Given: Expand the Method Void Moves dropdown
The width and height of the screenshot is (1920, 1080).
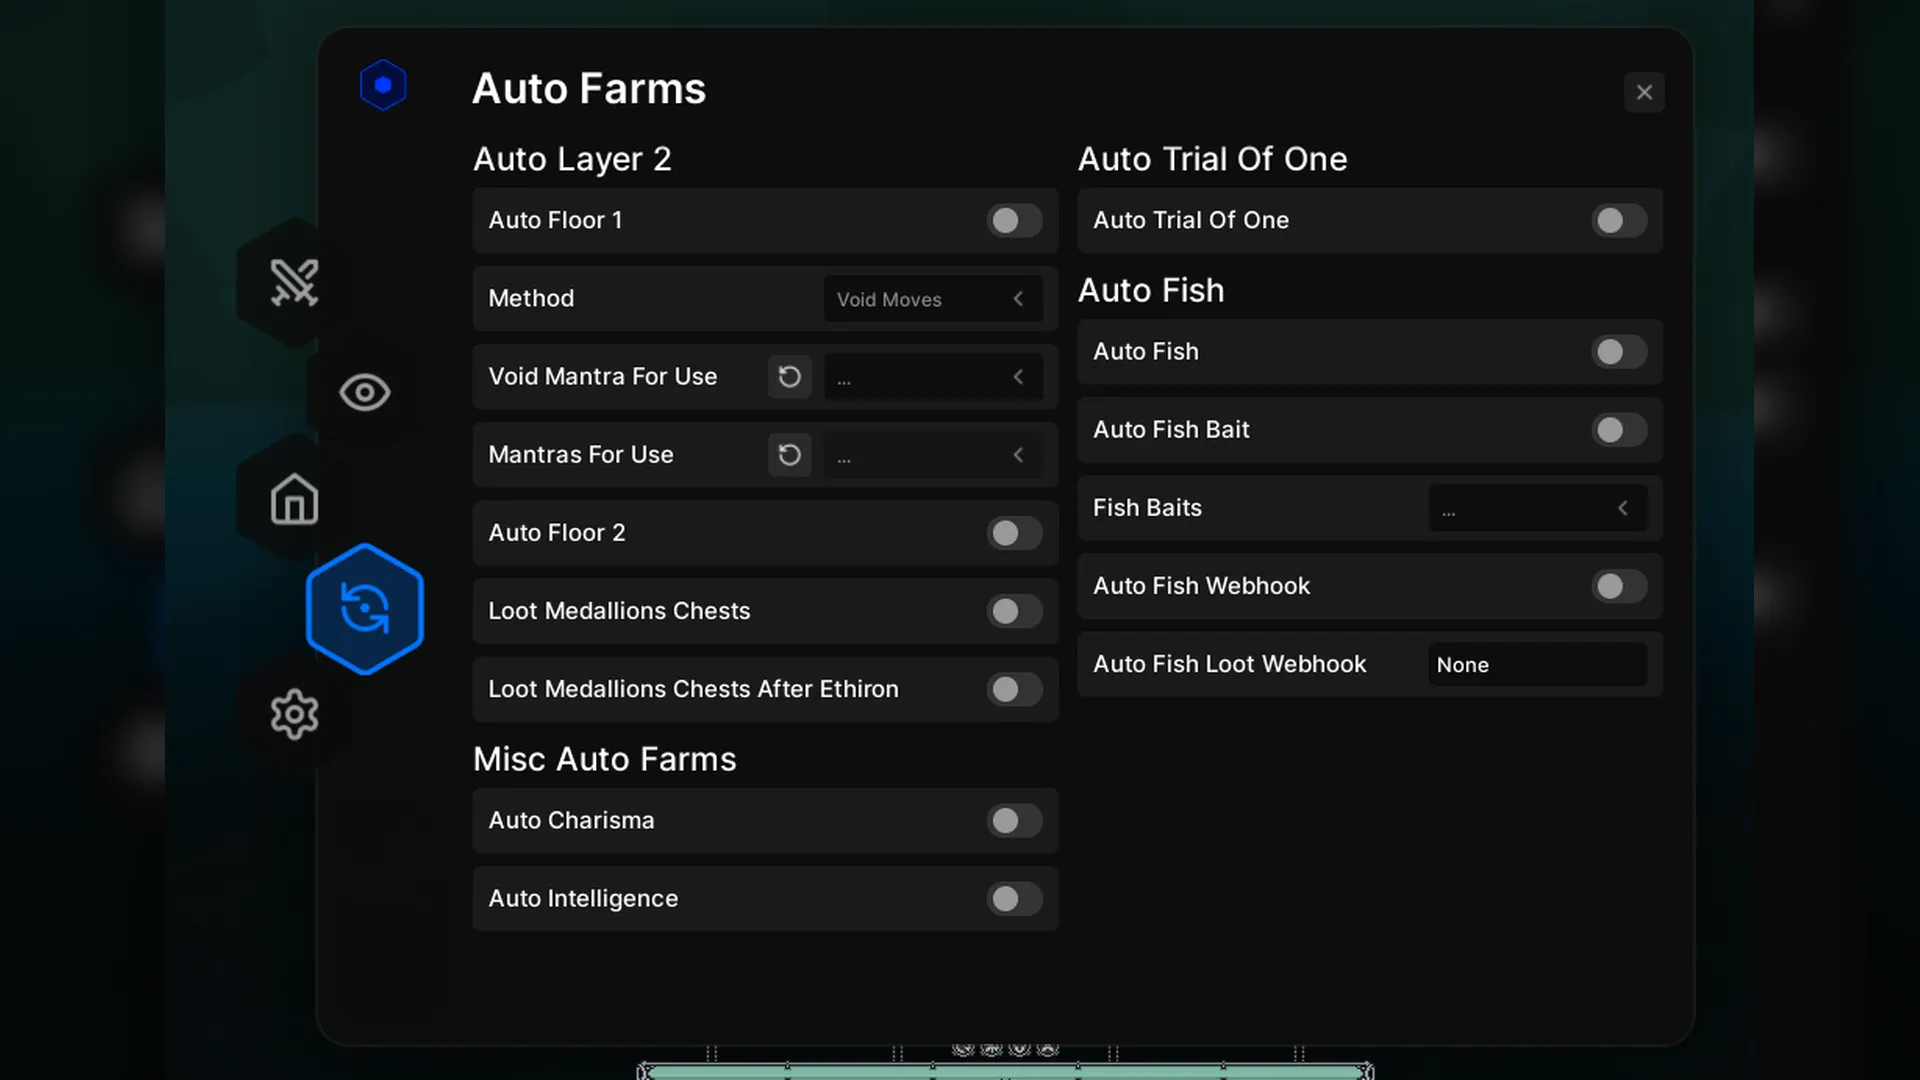Looking at the screenshot, I should [x=932, y=299].
